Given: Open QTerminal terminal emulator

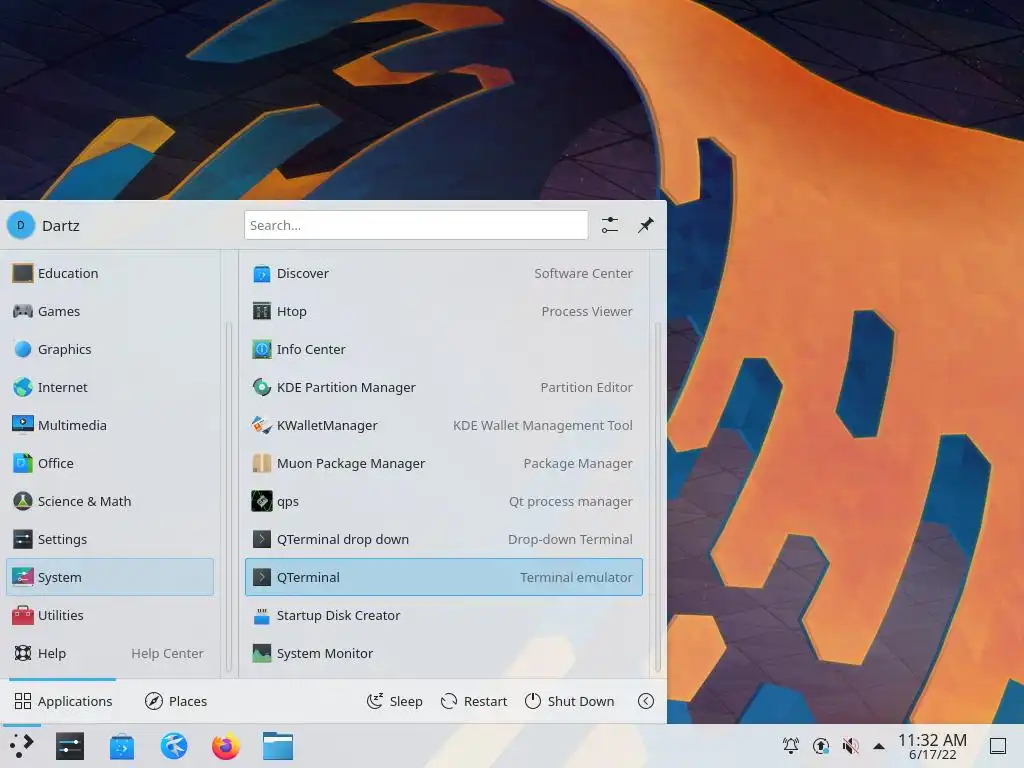Looking at the screenshot, I should coord(443,577).
